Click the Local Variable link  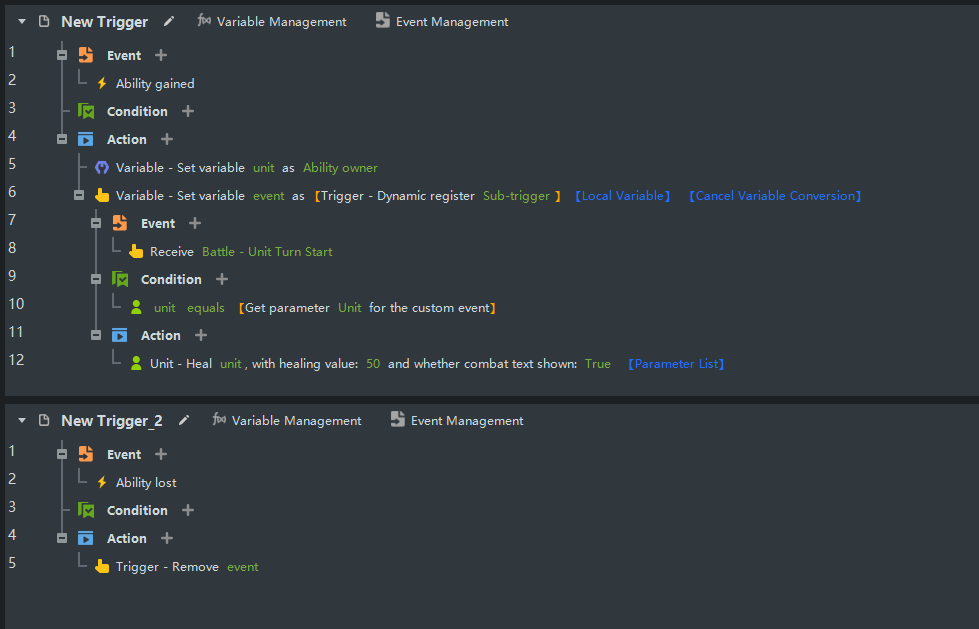[622, 196]
